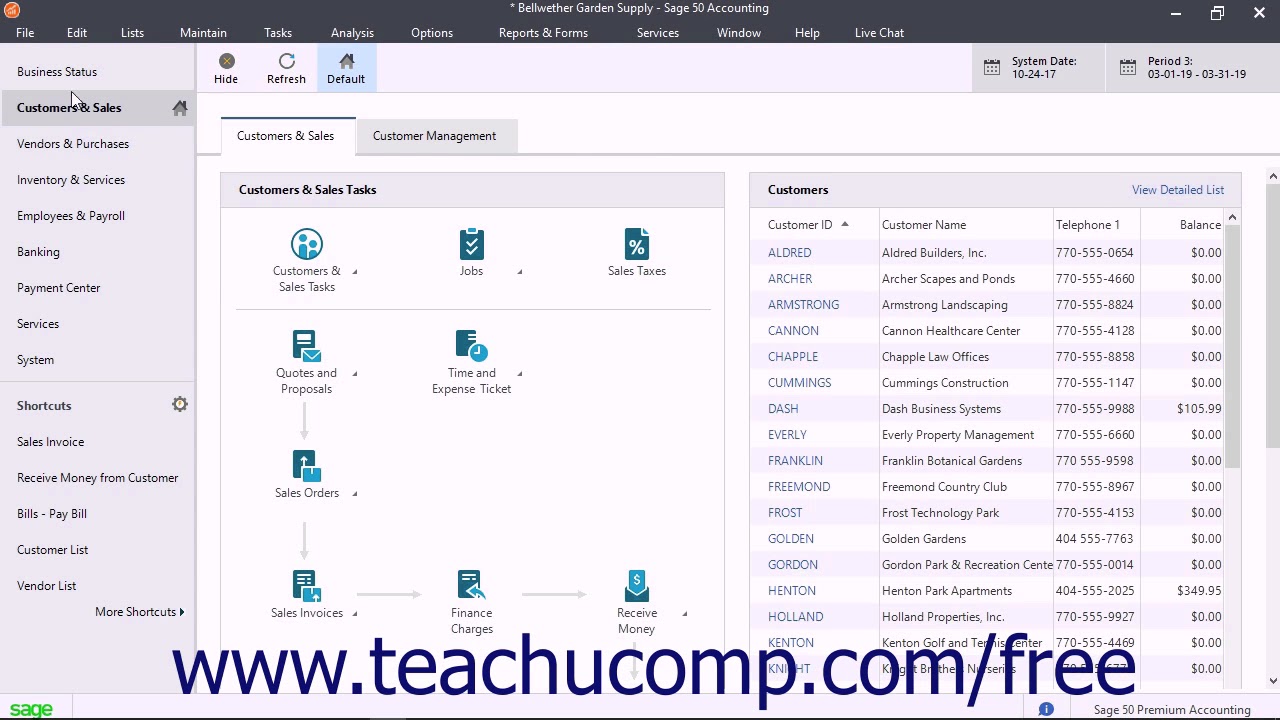Open the Maintain menu
1280x720 pixels.
[203, 33]
